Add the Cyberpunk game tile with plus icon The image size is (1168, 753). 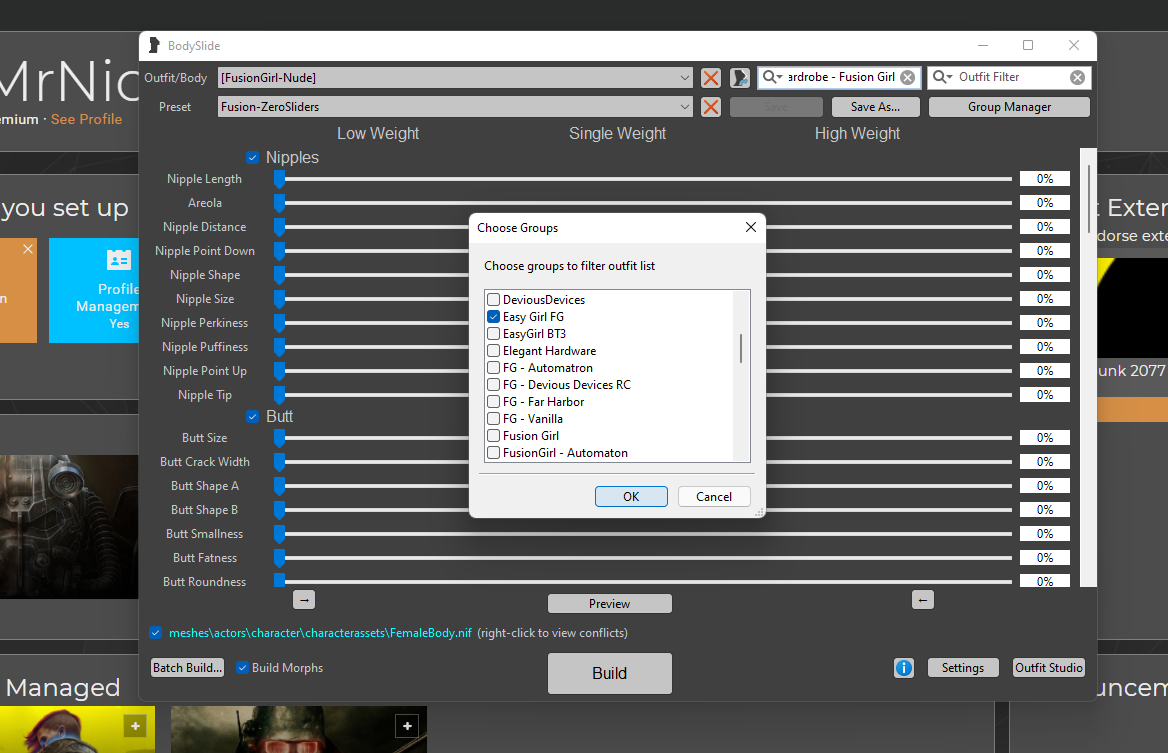135,725
